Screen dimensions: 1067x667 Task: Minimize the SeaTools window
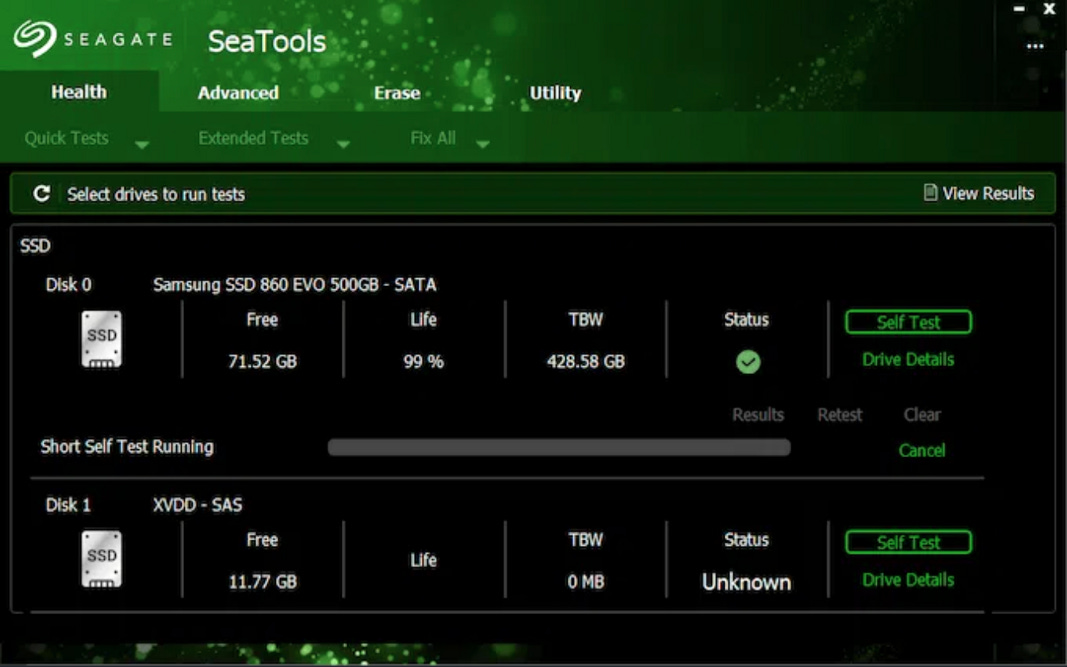point(1019,9)
